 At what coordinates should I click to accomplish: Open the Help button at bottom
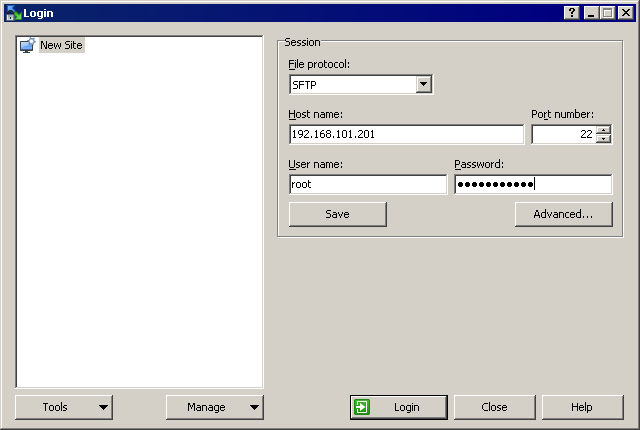pos(582,407)
